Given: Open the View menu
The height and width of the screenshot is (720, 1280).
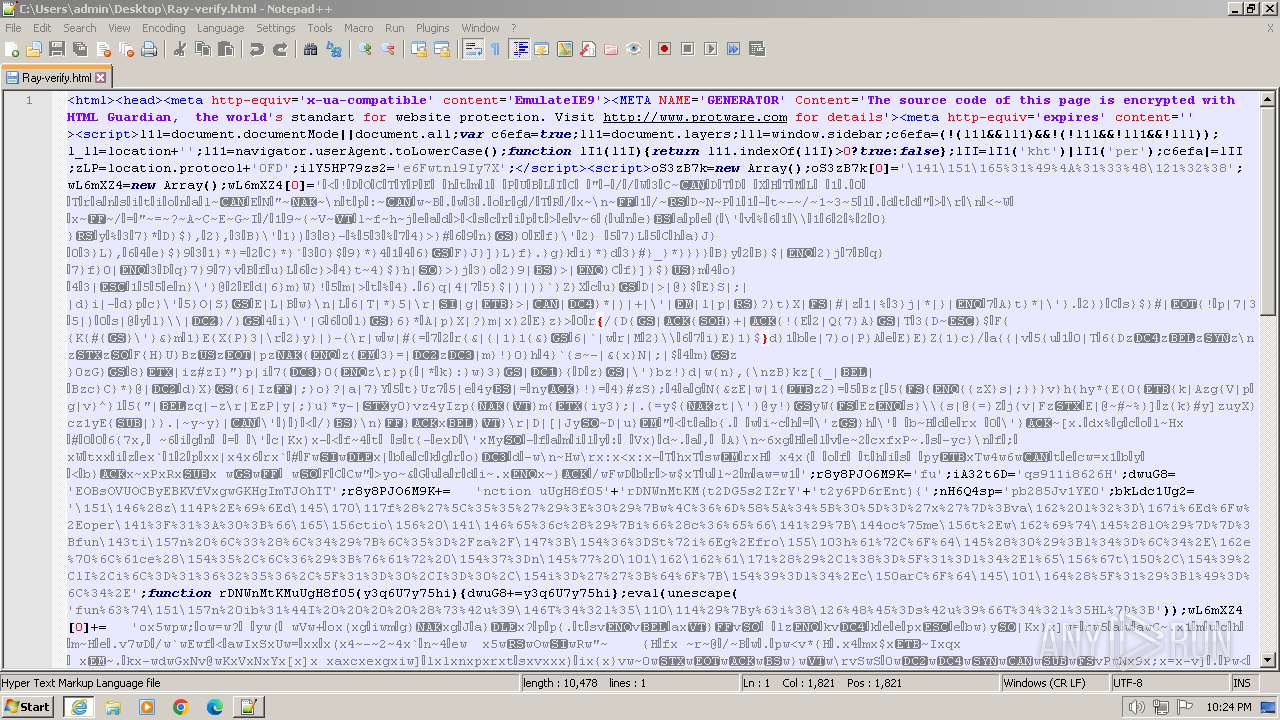Looking at the screenshot, I should [x=119, y=28].
